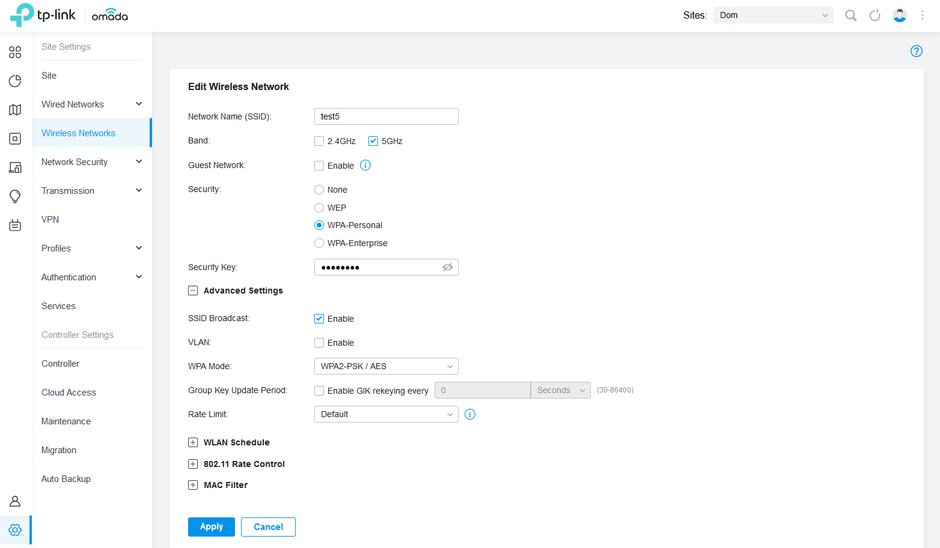The width and height of the screenshot is (940, 548).
Task: Open the Sites dropdown showing Dom
Action: click(773, 16)
